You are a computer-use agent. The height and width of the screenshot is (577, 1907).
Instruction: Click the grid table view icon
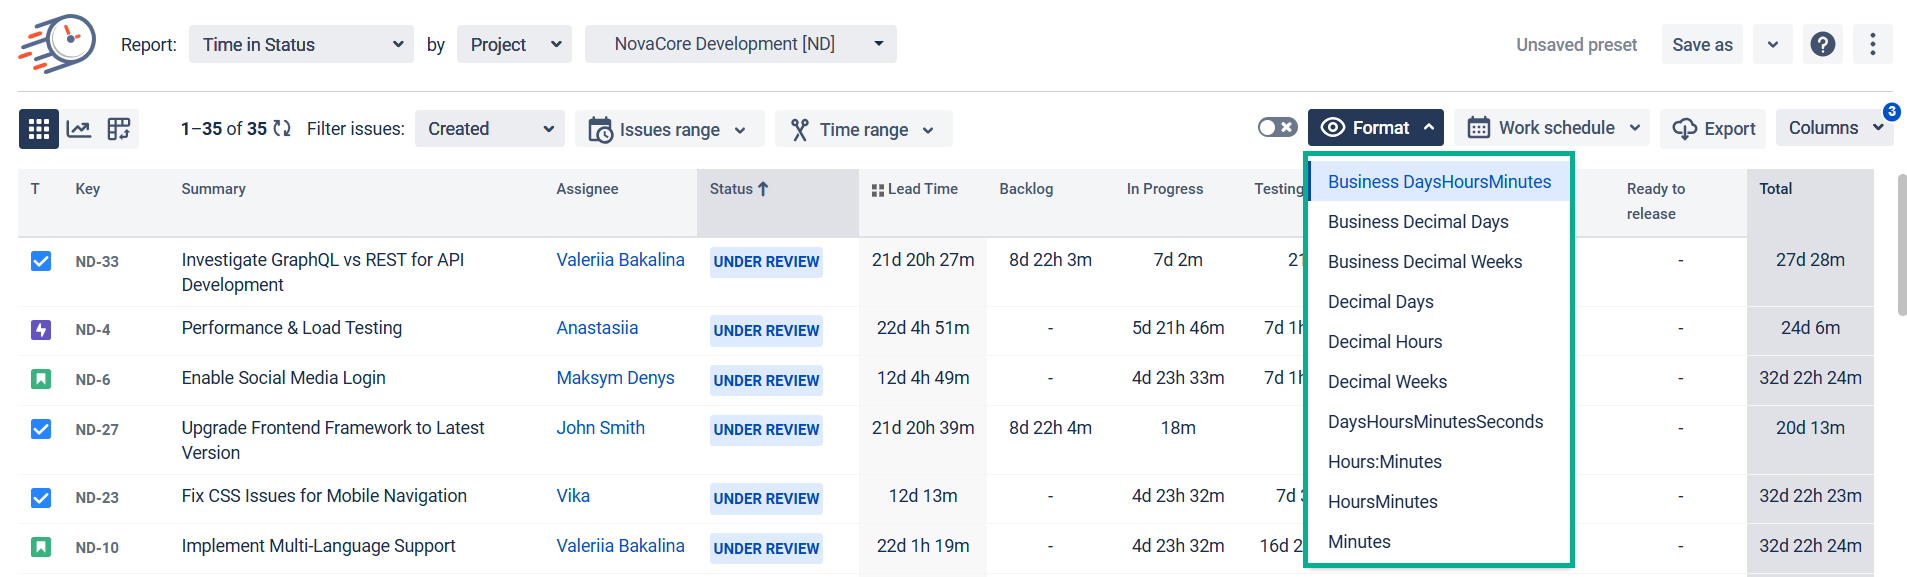point(39,129)
